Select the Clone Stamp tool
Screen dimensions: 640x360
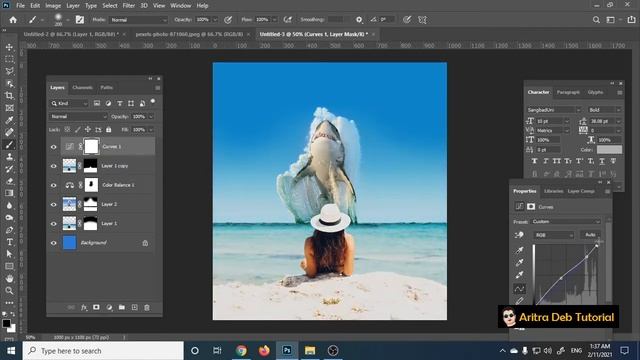point(9,157)
